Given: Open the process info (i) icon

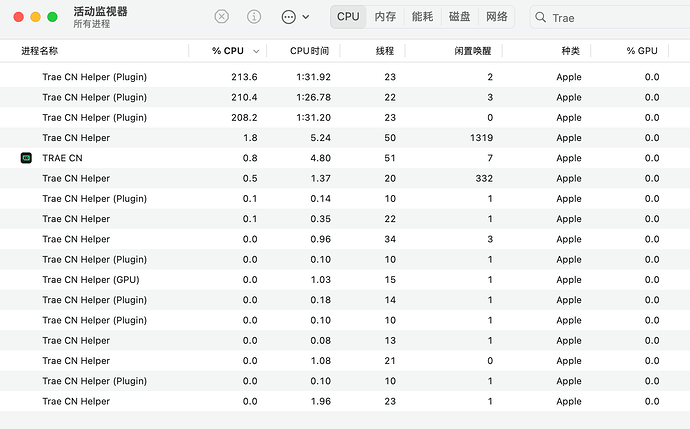Looking at the screenshot, I should click(254, 17).
